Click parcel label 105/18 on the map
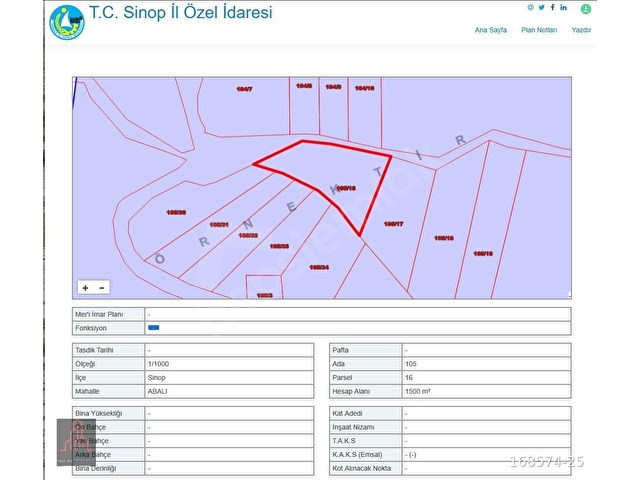 point(444,238)
